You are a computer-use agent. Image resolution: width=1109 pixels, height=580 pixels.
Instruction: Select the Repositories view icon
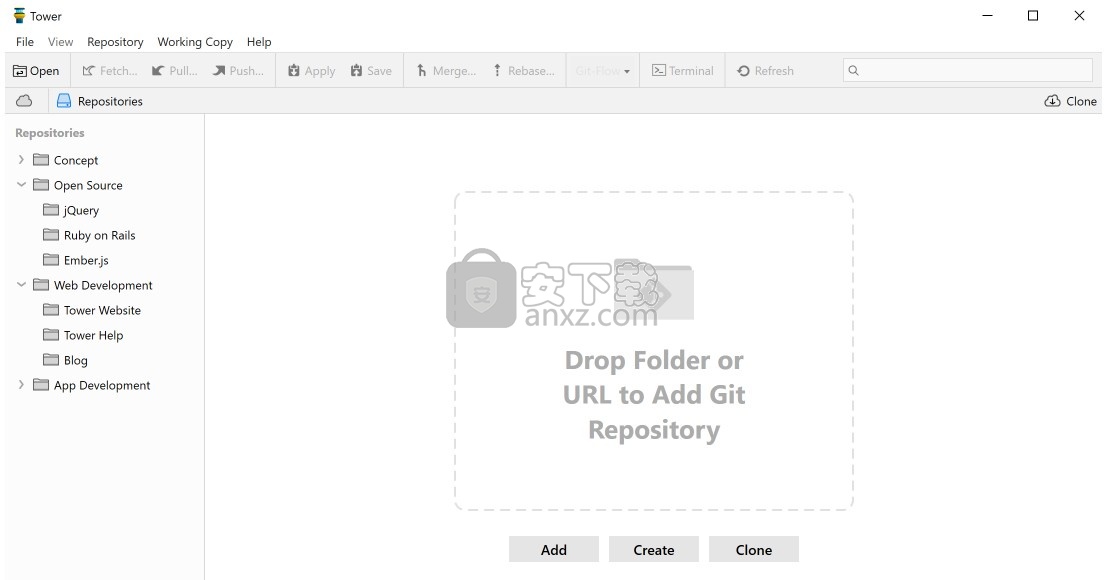coord(64,101)
